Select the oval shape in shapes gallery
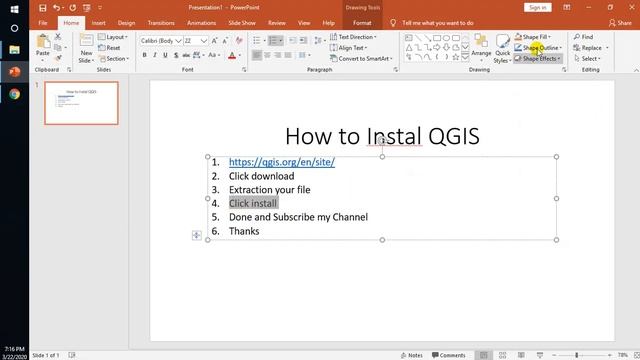 pyautogui.click(x=447, y=38)
